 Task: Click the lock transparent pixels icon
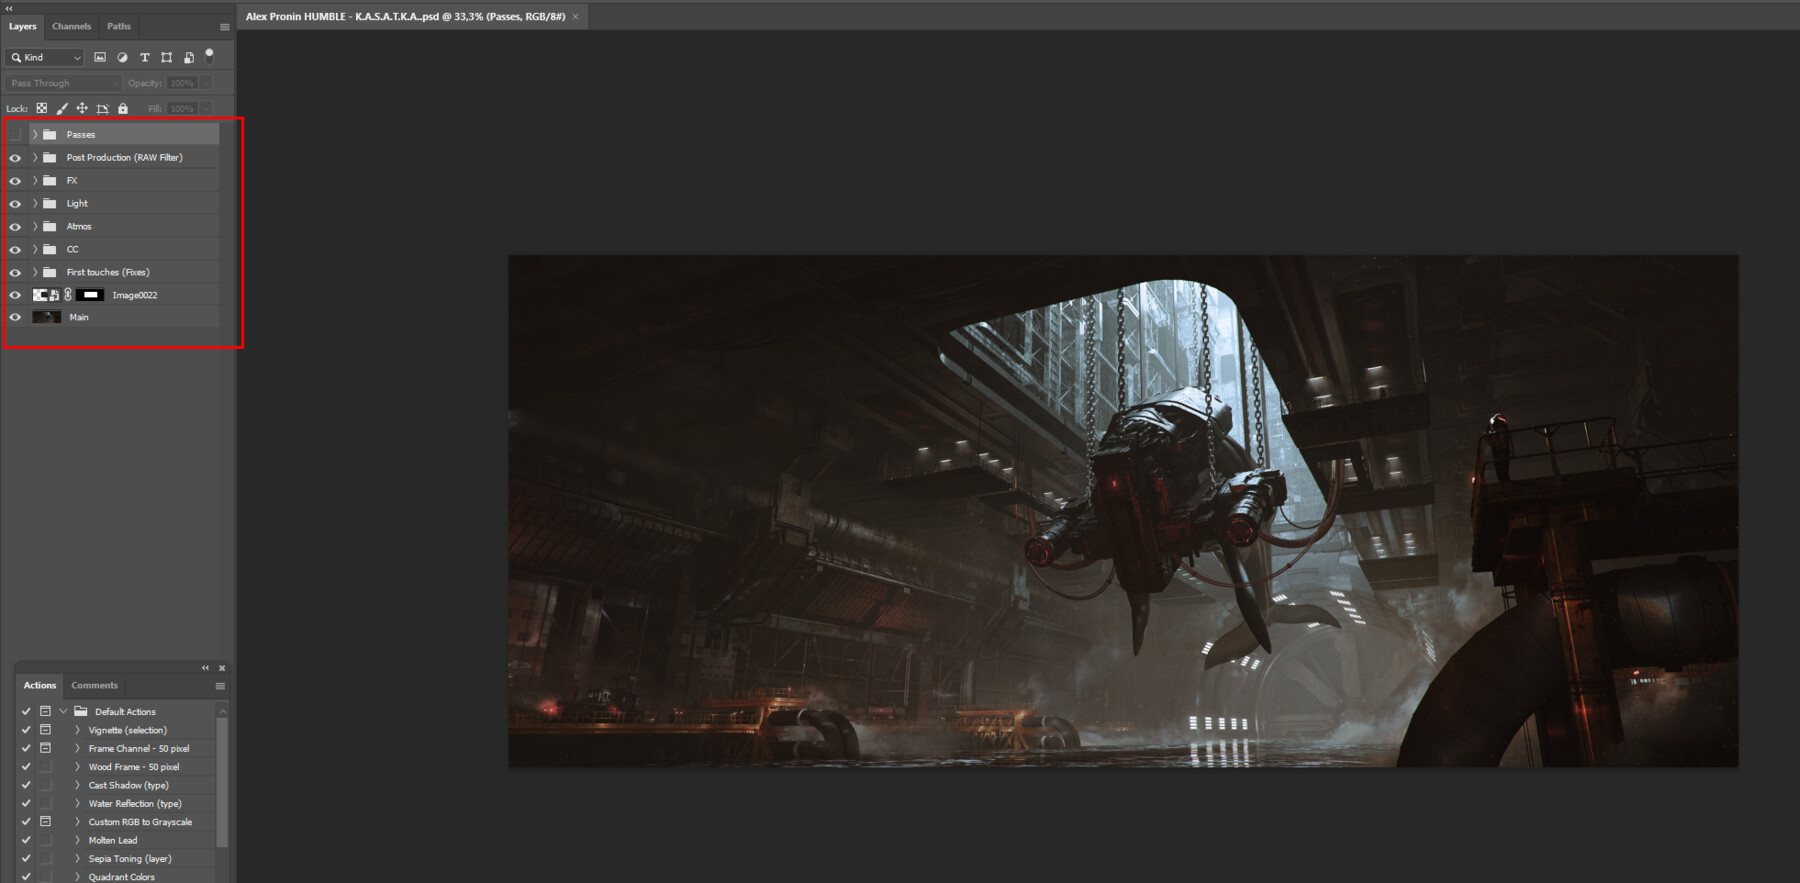click(x=41, y=108)
